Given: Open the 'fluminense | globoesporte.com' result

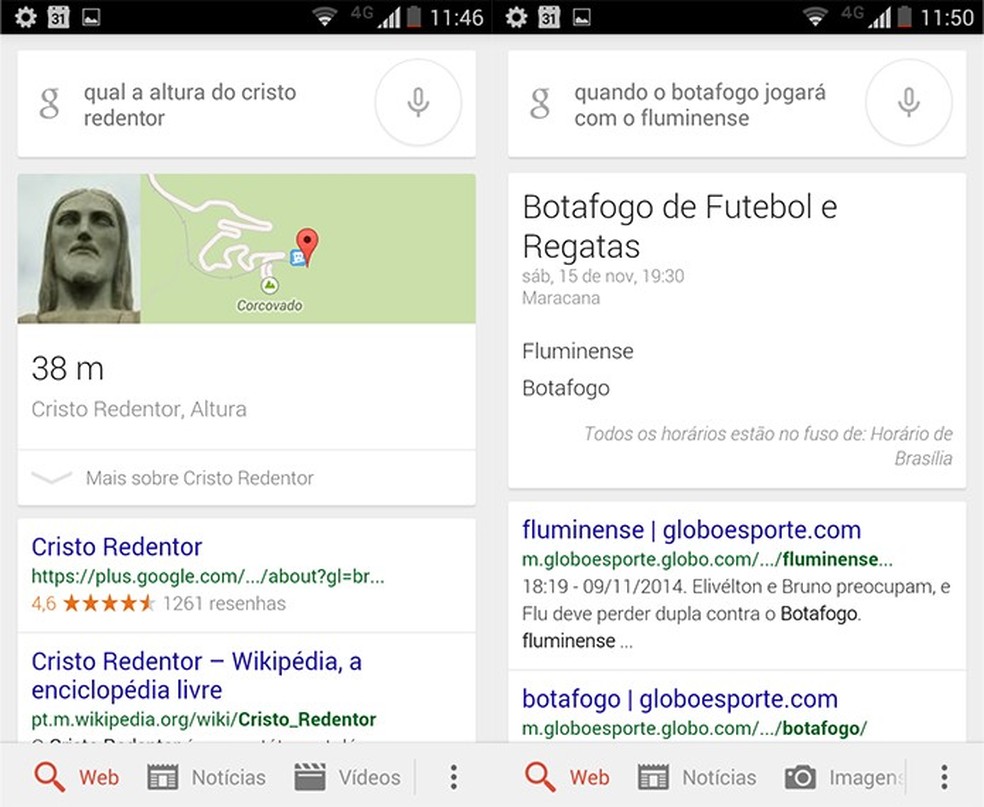Looking at the screenshot, I should [692, 529].
